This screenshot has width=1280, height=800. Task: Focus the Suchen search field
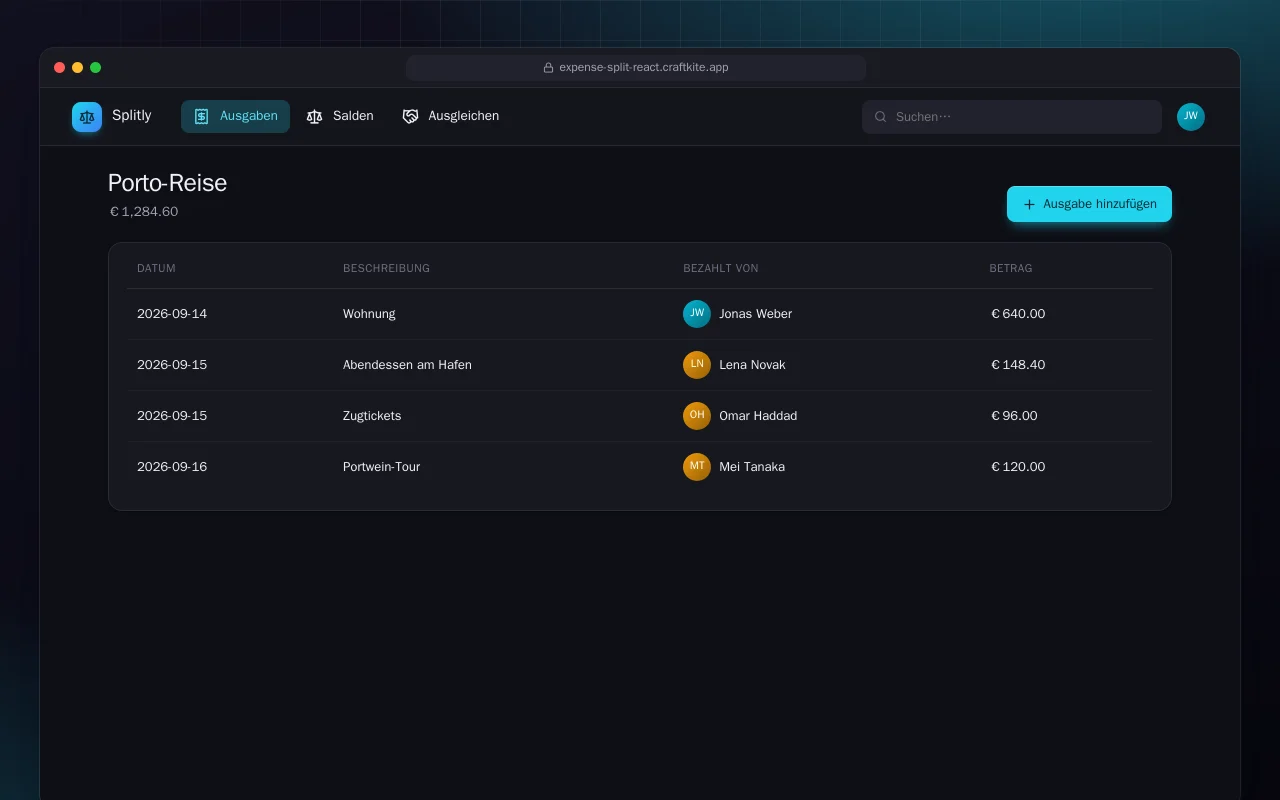tap(1012, 117)
